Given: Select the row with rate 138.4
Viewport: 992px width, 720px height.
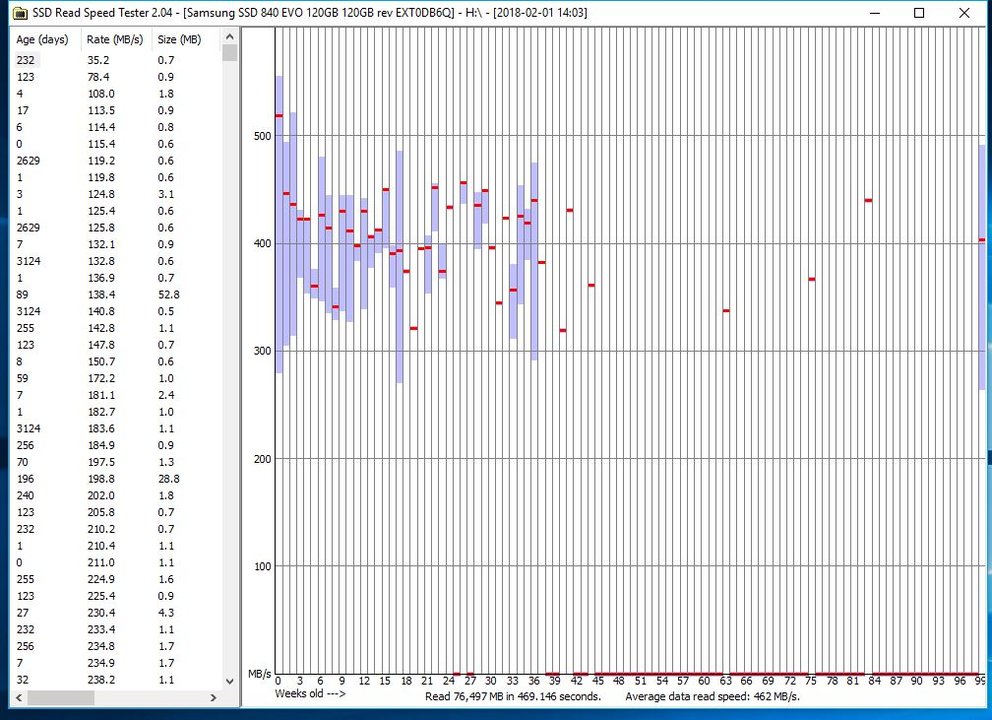Looking at the screenshot, I should click(117, 295).
